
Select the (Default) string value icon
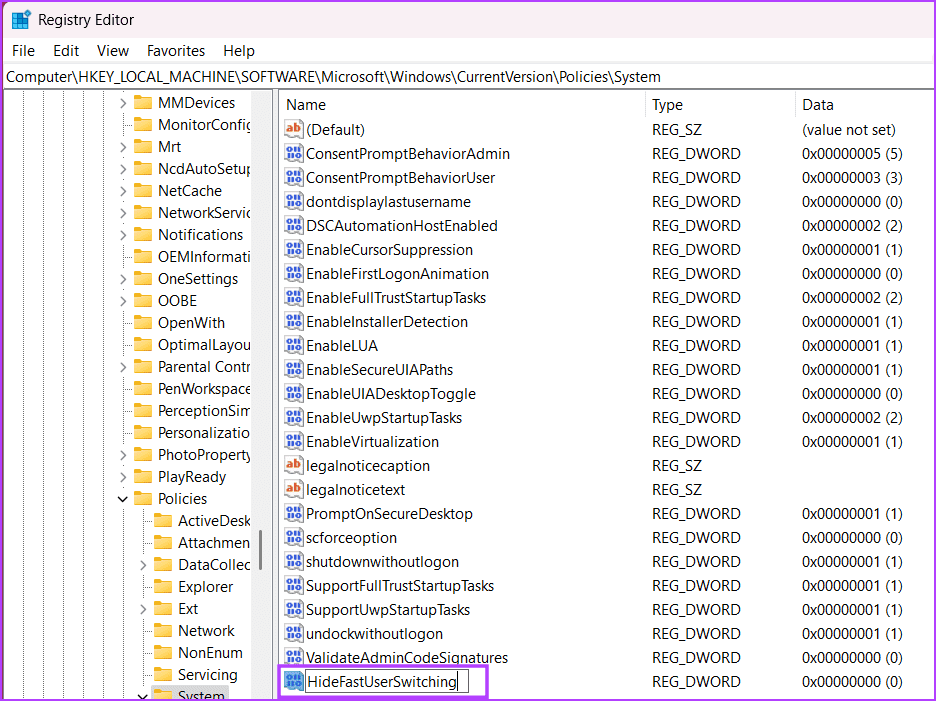tap(293, 129)
